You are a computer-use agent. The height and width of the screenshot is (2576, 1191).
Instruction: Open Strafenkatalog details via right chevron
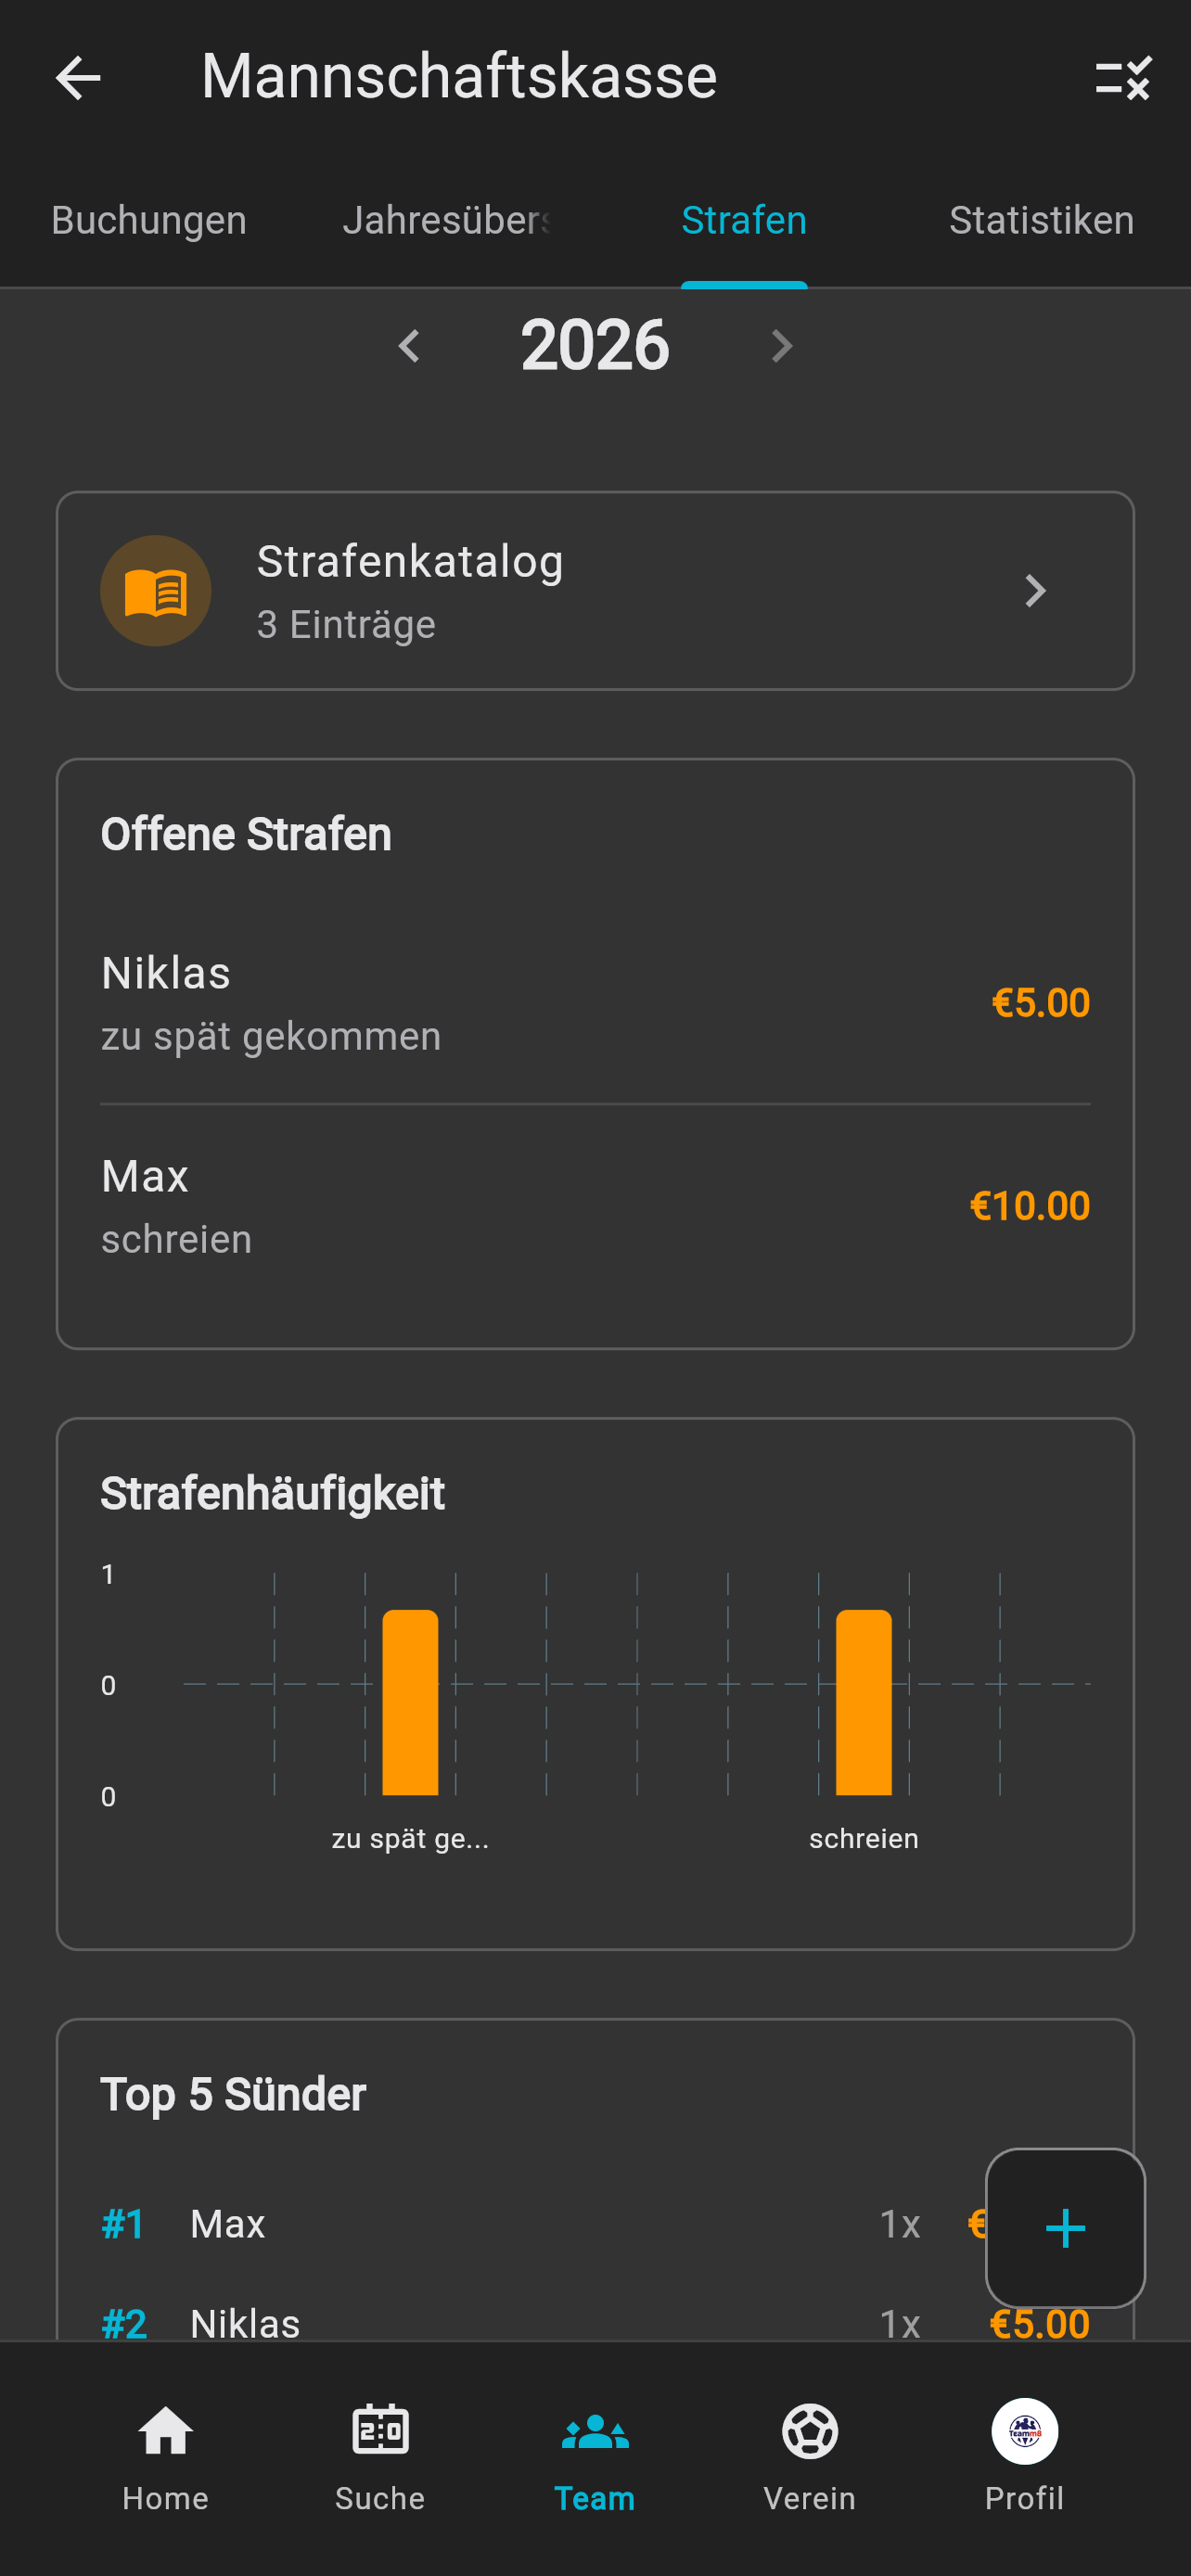coord(1034,590)
